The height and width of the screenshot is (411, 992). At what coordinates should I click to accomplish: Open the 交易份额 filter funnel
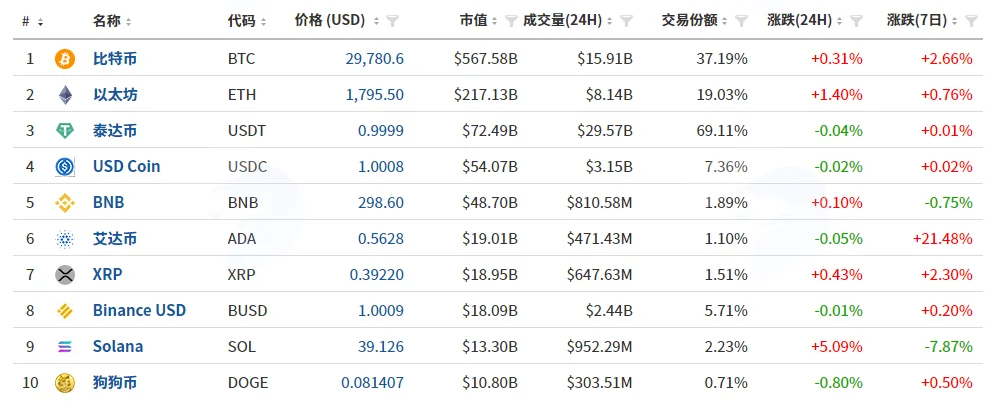click(741, 21)
